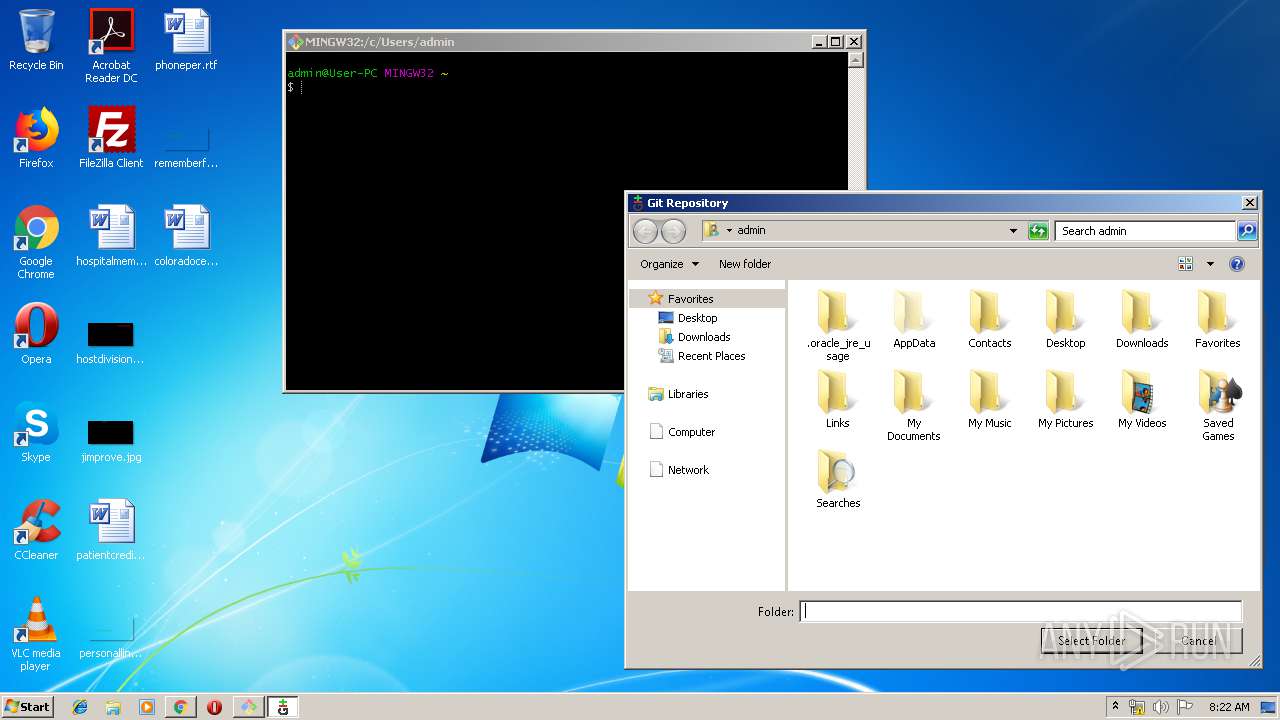Click the volume icon in system tray
The height and width of the screenshot is (720, 1280).
1160,707
